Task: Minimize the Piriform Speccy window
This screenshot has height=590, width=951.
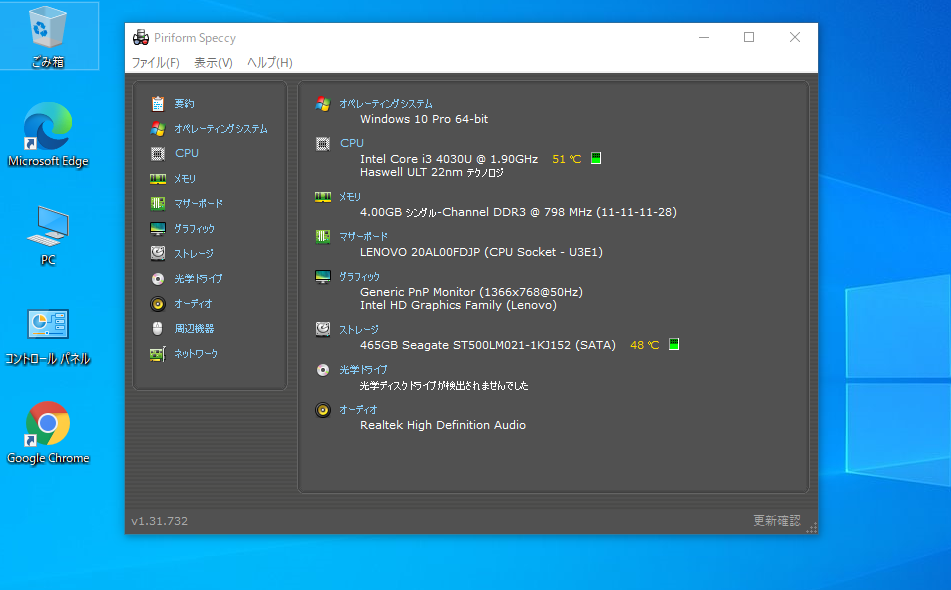Action: (704, 38)
